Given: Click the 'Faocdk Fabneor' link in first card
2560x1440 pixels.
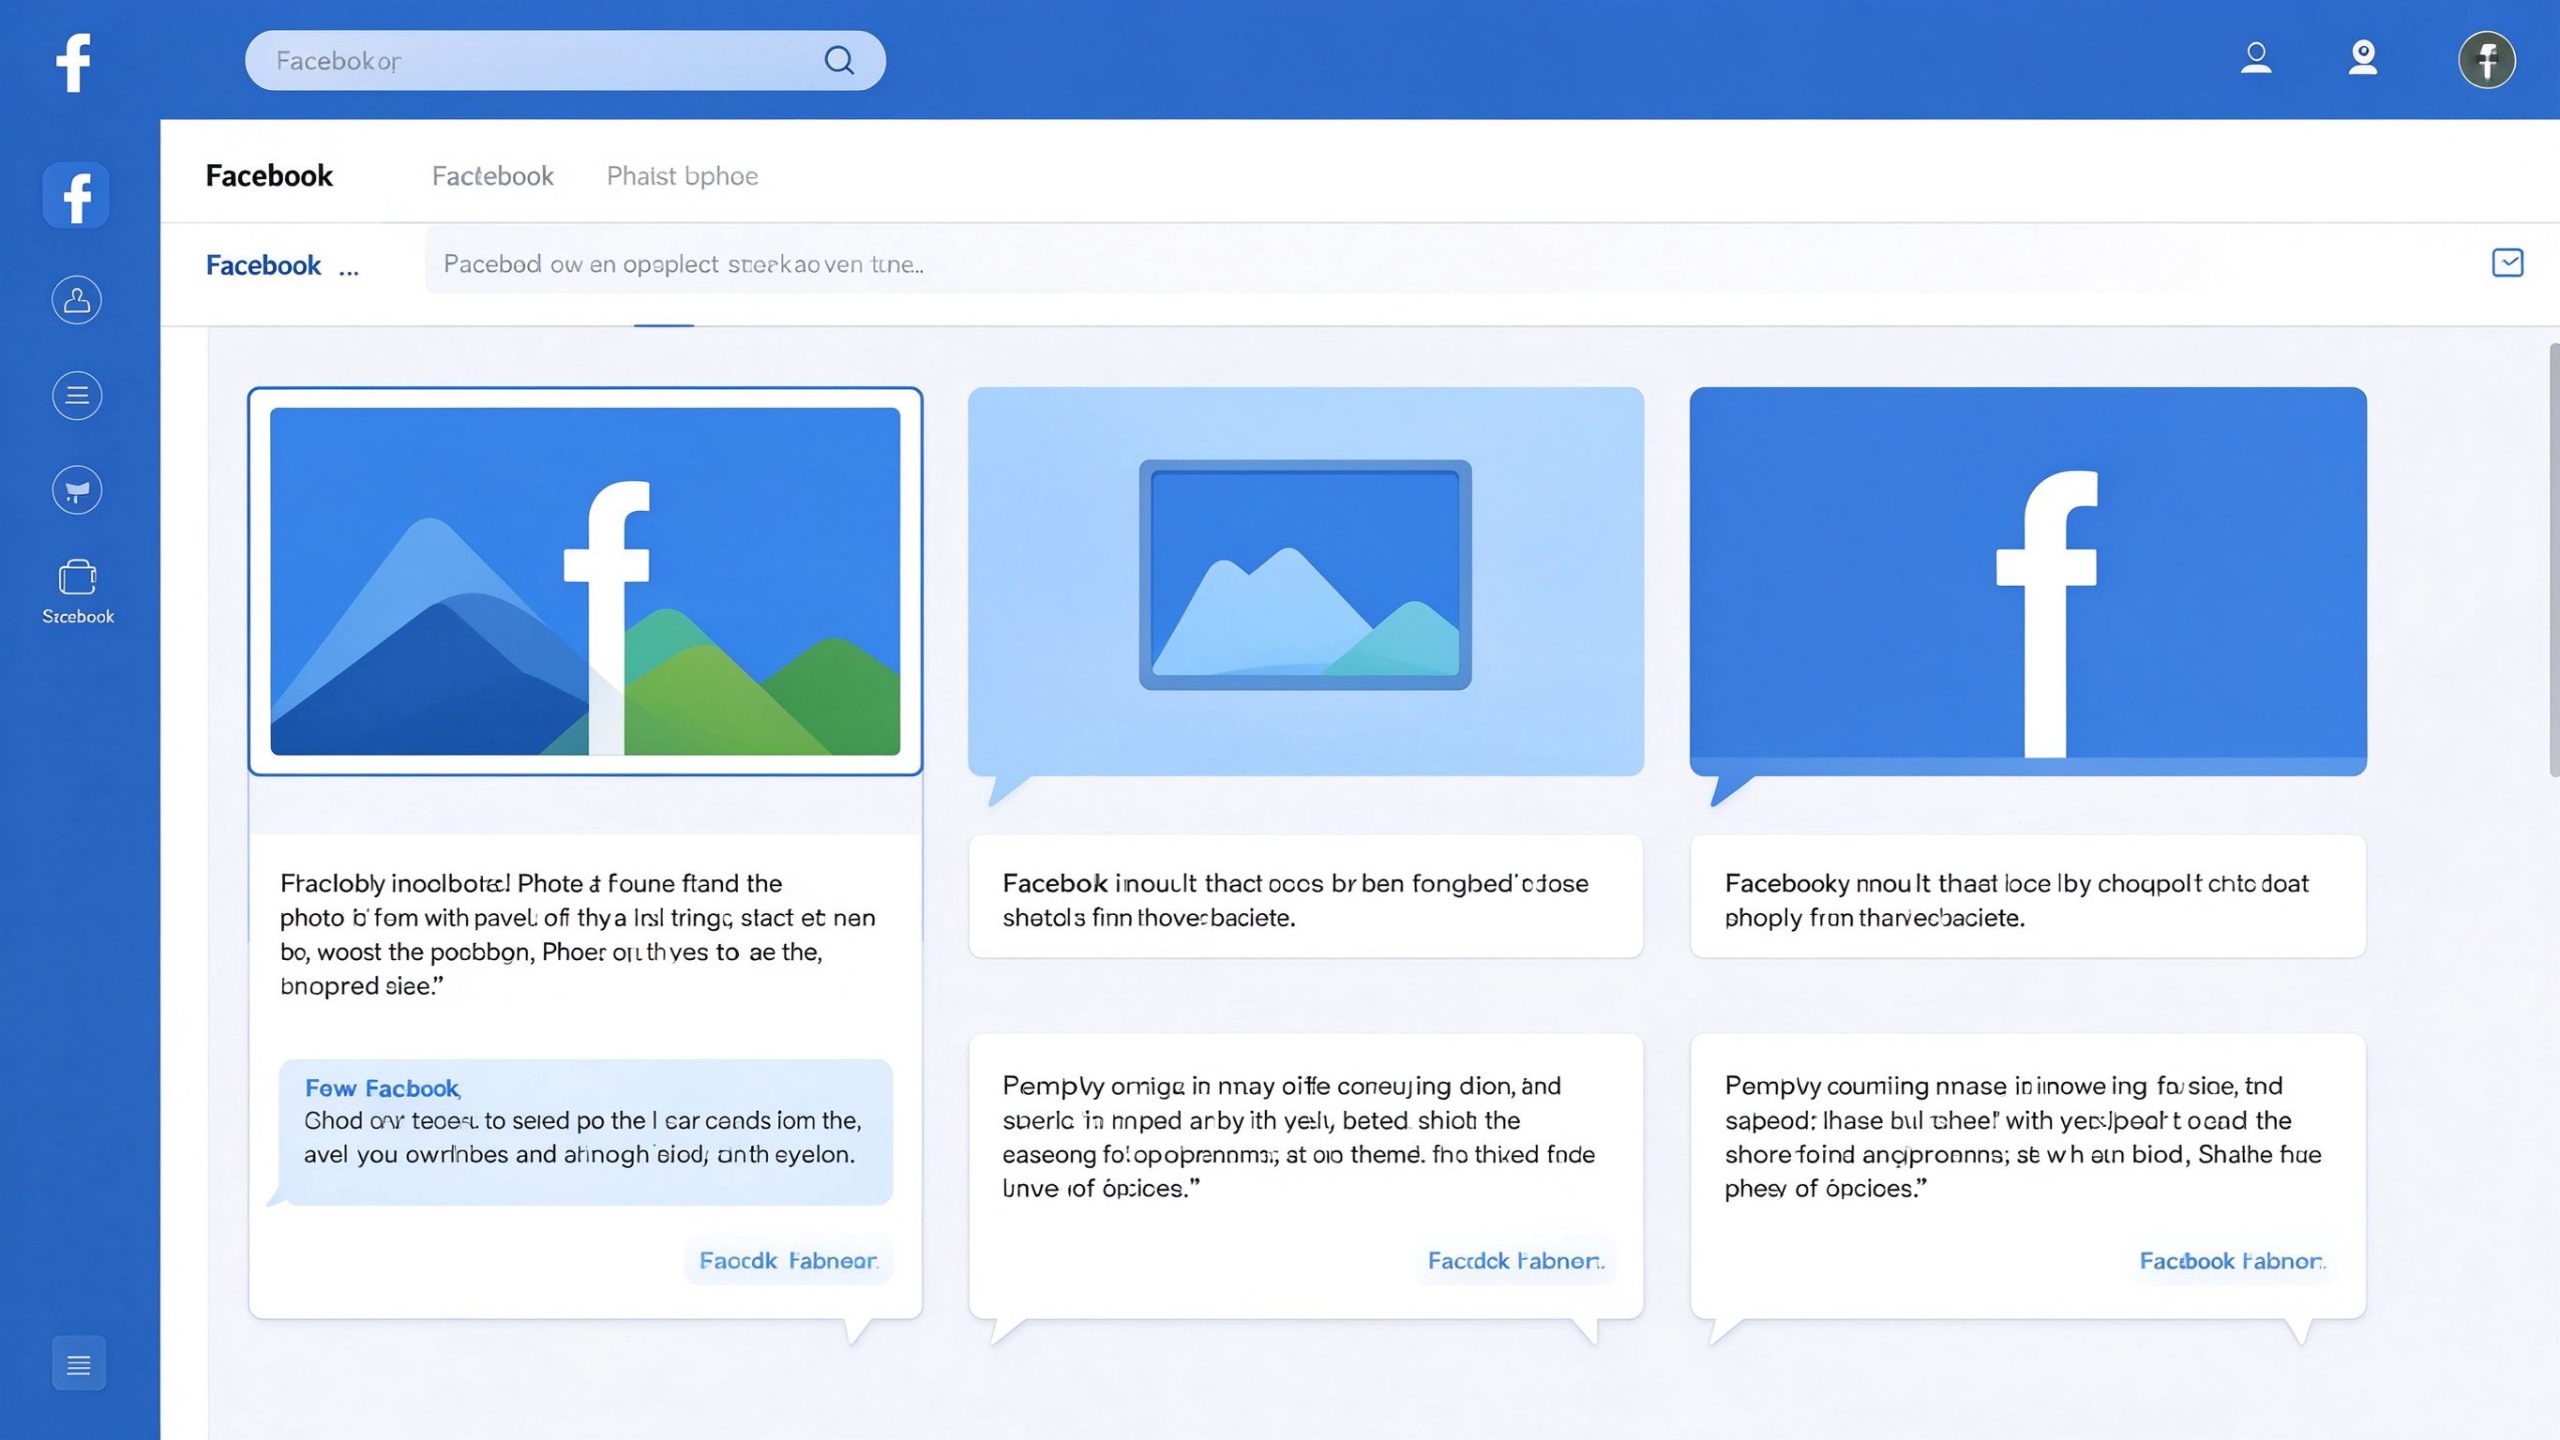Looking at the screenshot, I should click(x=788, y=1261).
